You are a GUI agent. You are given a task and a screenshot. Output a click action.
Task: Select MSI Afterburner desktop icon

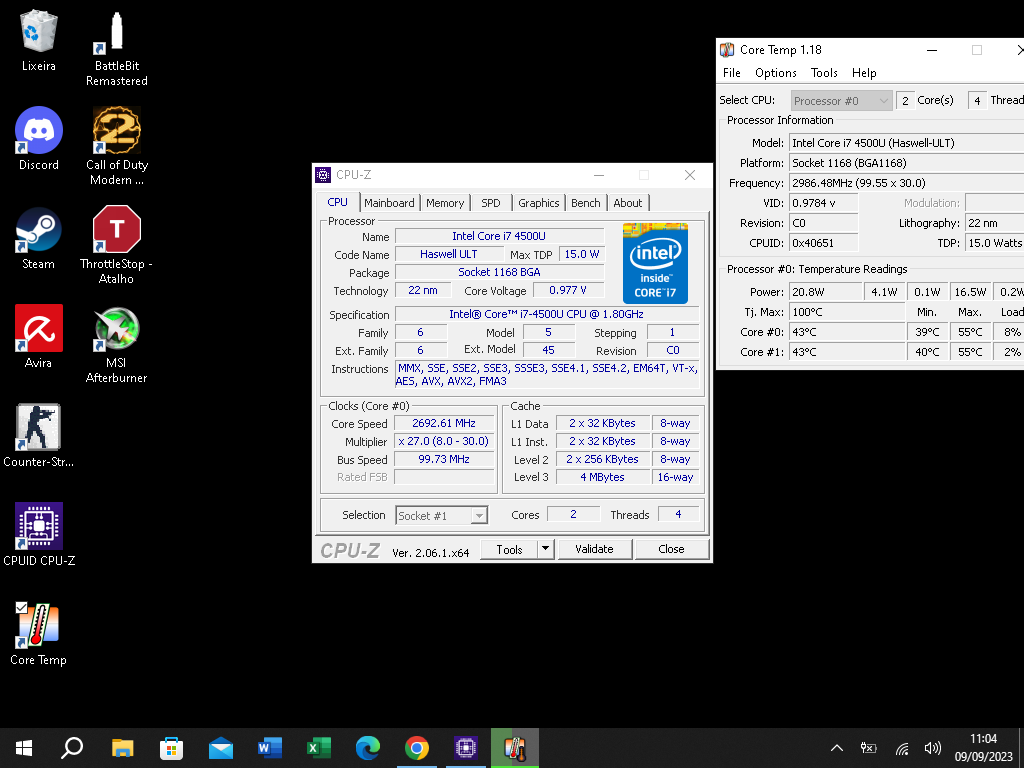pos(116,345)
